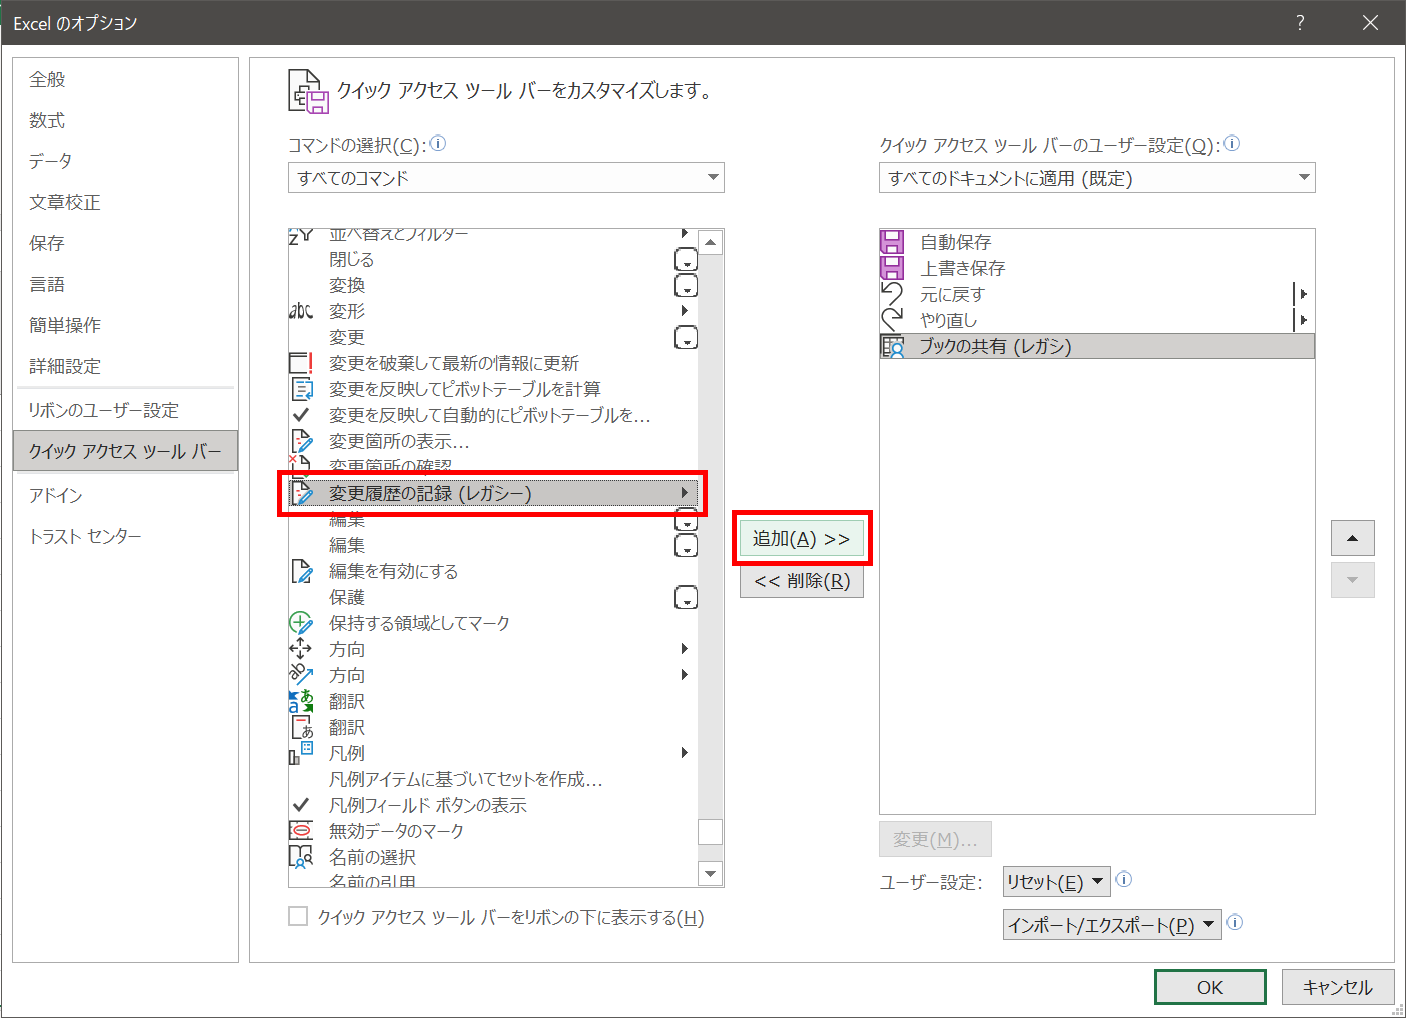Click the 変形 abc icon

click(301, 311)
